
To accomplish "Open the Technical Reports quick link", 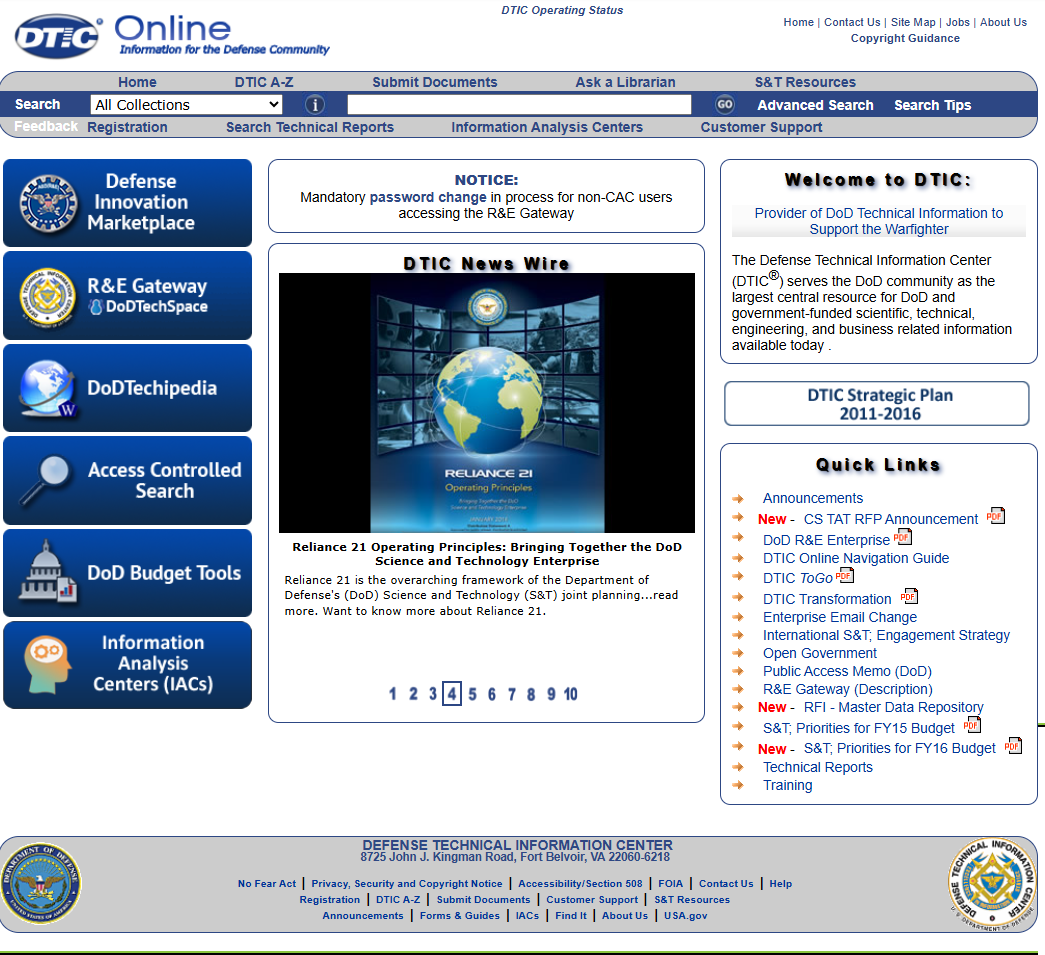I will pyautogui.click(x=818, y=767).
